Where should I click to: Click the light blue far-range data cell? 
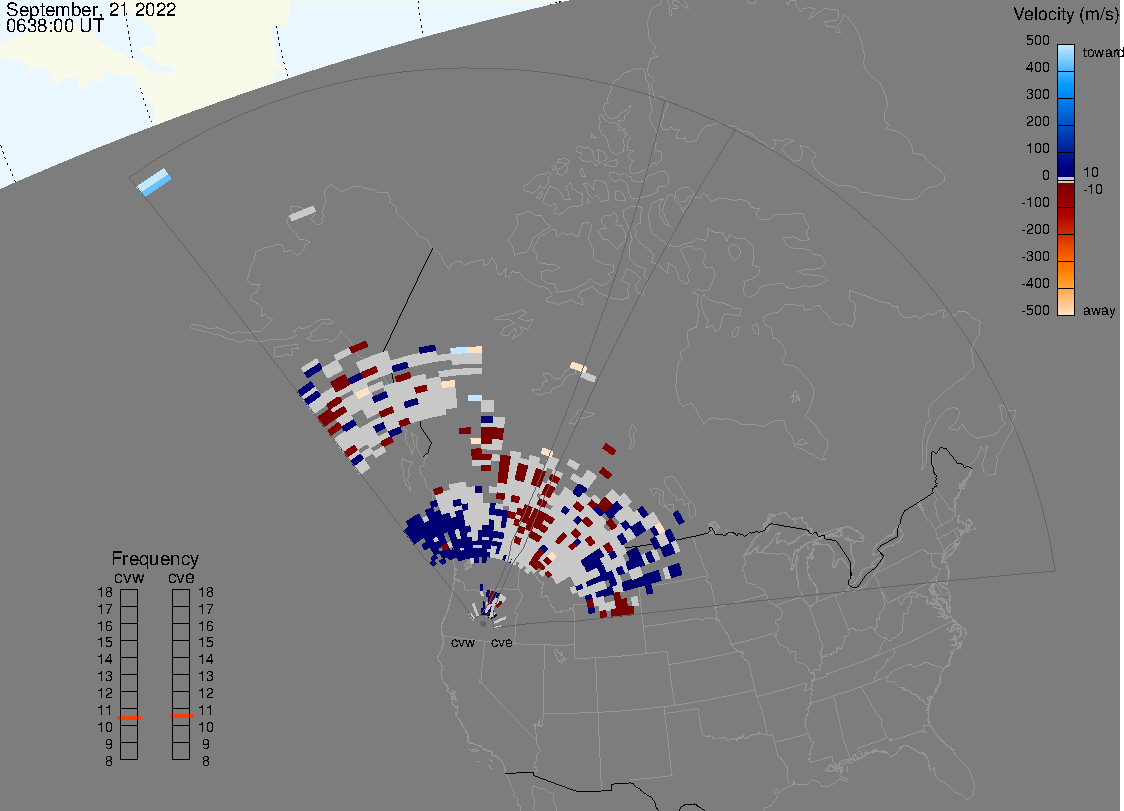coord(154,182)
